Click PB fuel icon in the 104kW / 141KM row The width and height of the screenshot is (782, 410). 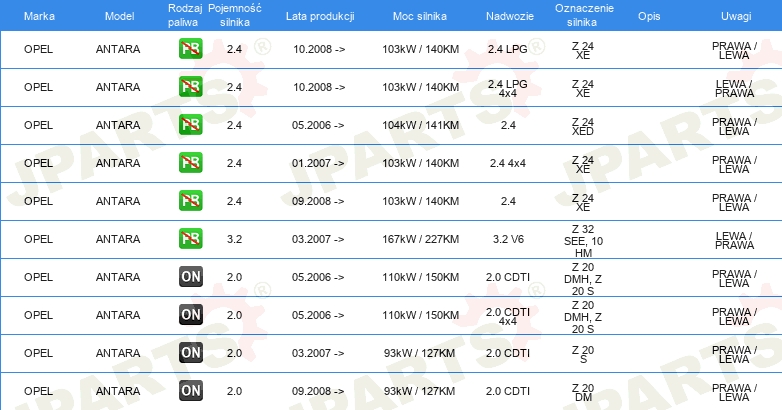point(191,125)
